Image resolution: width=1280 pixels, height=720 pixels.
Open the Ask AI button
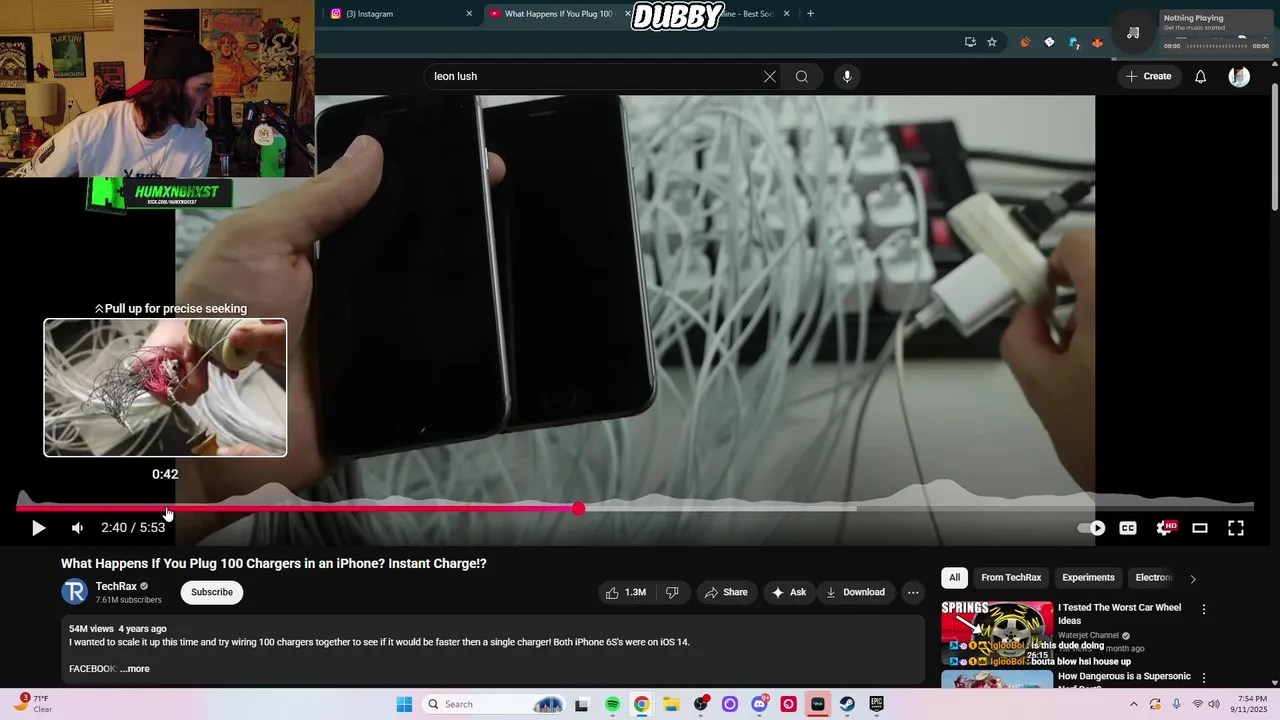click(x=788, y=592)
